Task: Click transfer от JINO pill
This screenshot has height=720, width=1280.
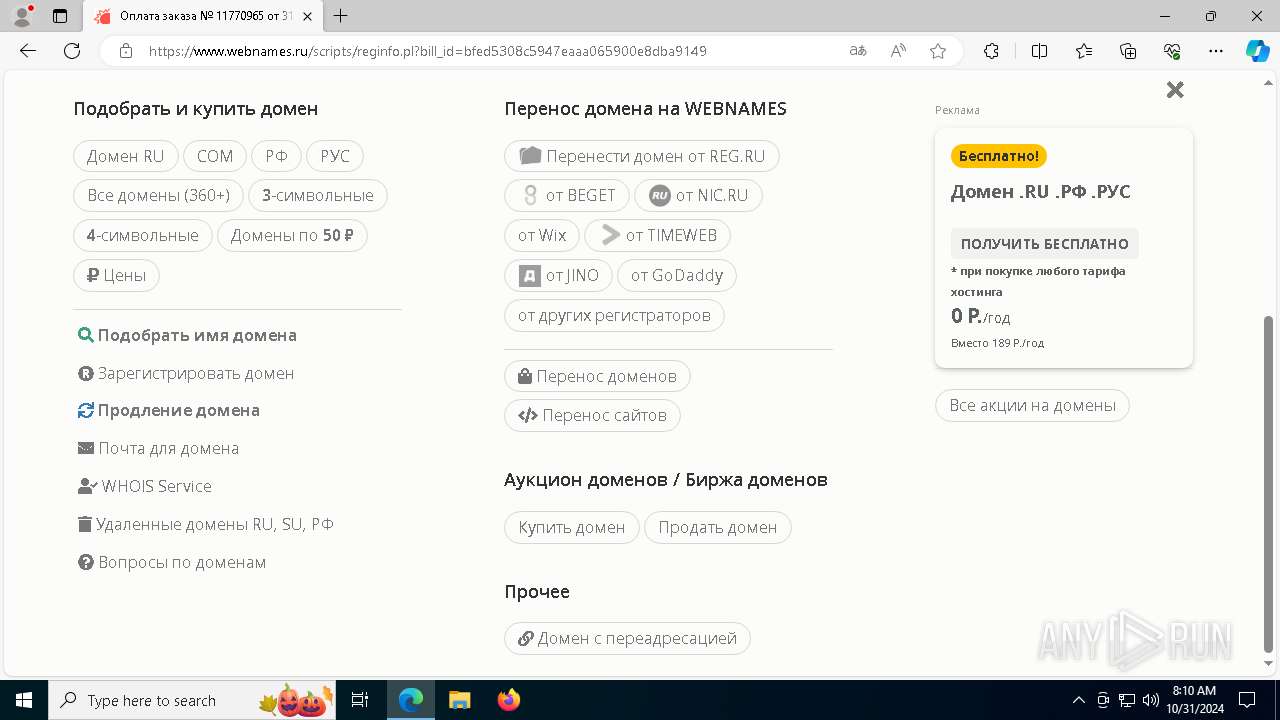Action: [558, 276]
